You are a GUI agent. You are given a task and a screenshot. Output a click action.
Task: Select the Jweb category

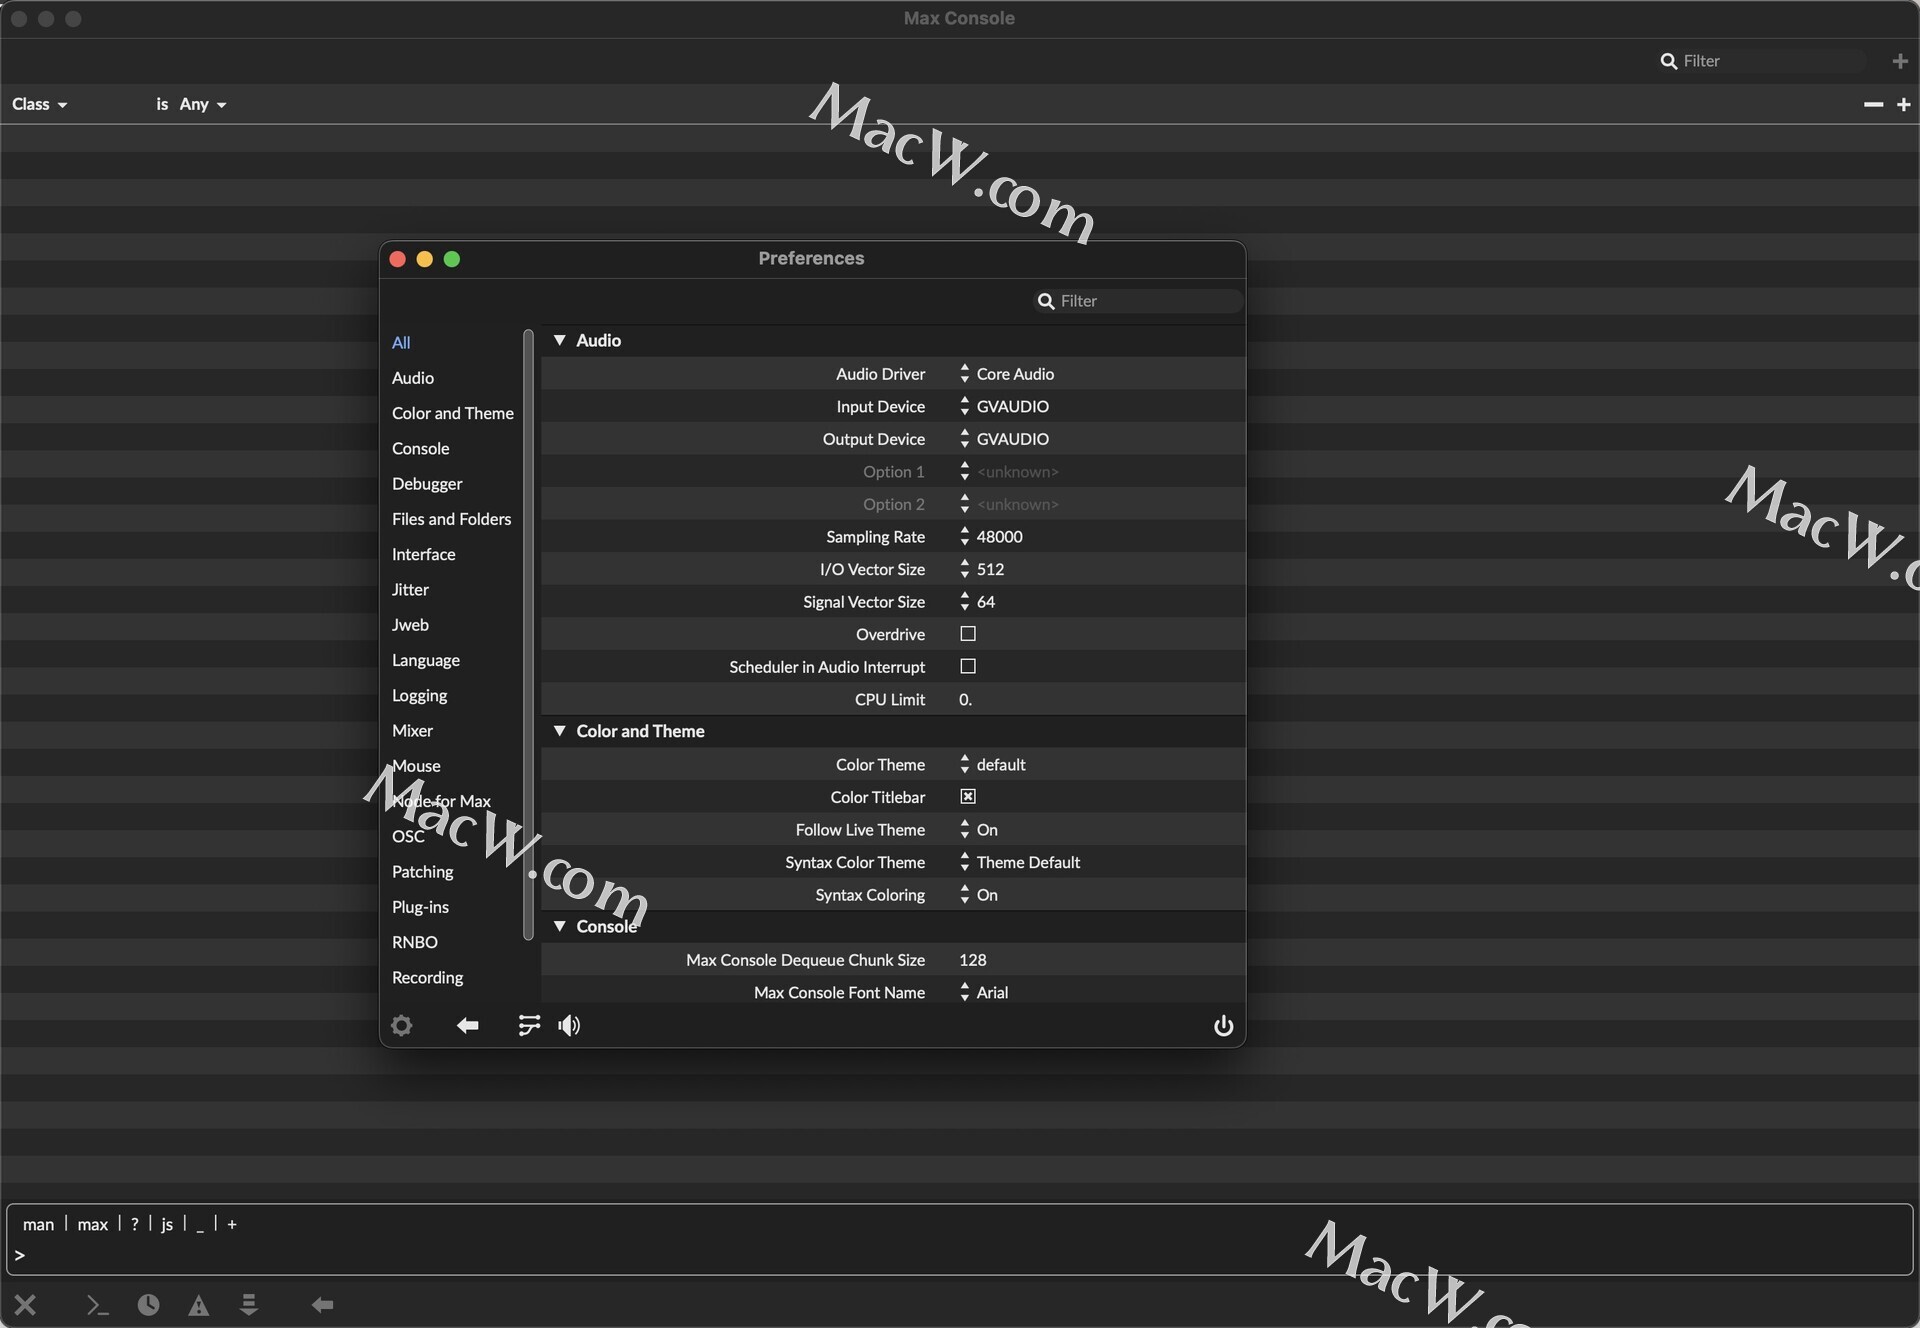tap(410, 625)
